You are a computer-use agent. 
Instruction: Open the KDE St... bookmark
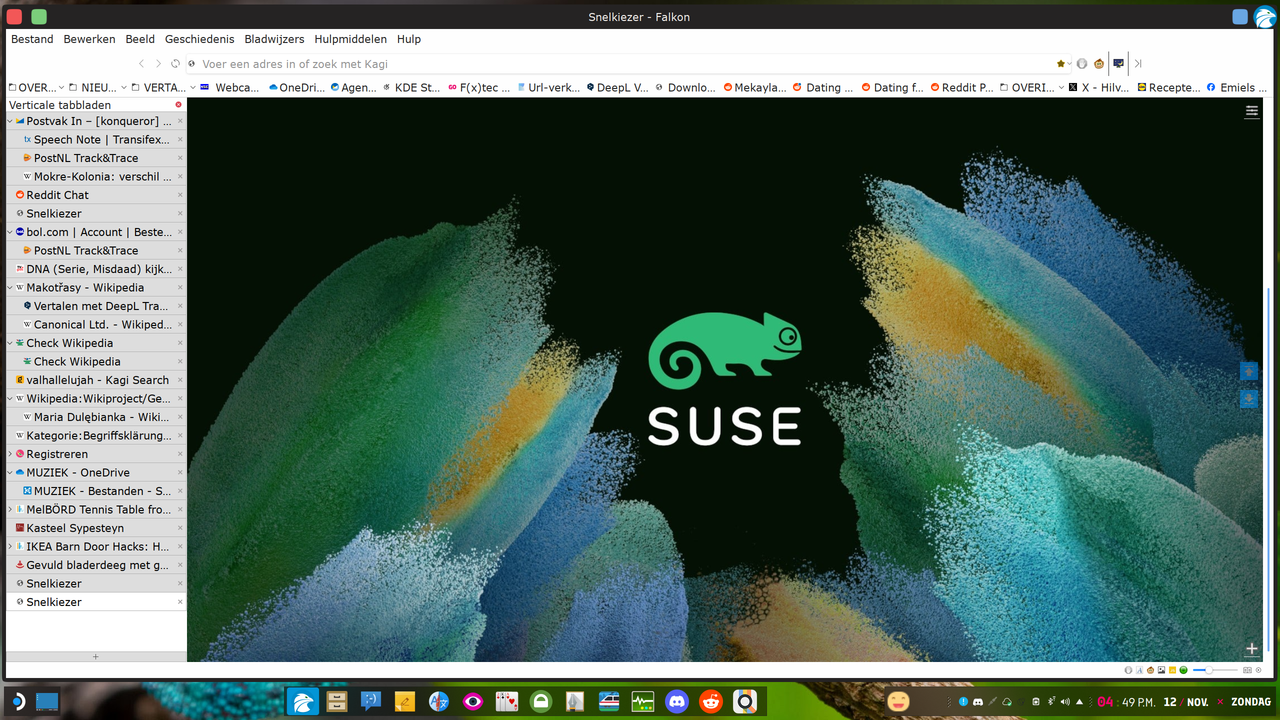pos(412,88)
